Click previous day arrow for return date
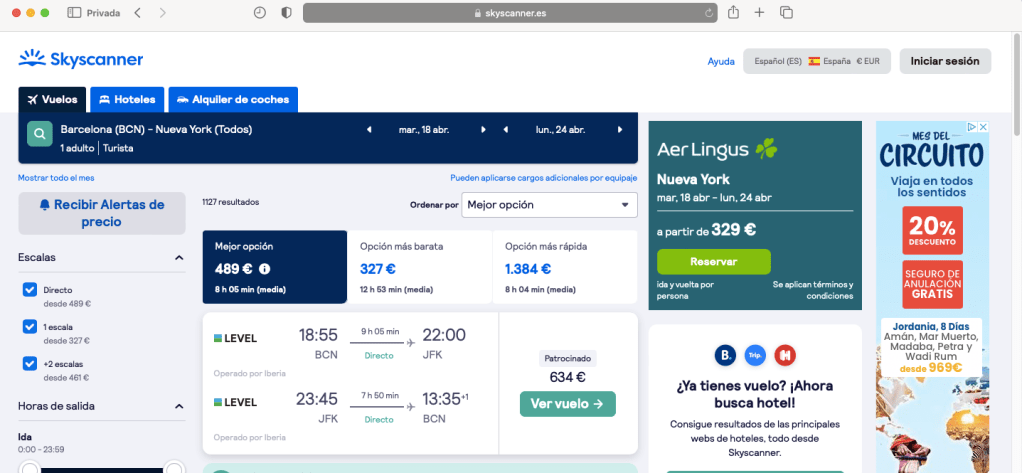This screenshot has height=473, width=1022. pyautogui.click(x=506, y=129)
